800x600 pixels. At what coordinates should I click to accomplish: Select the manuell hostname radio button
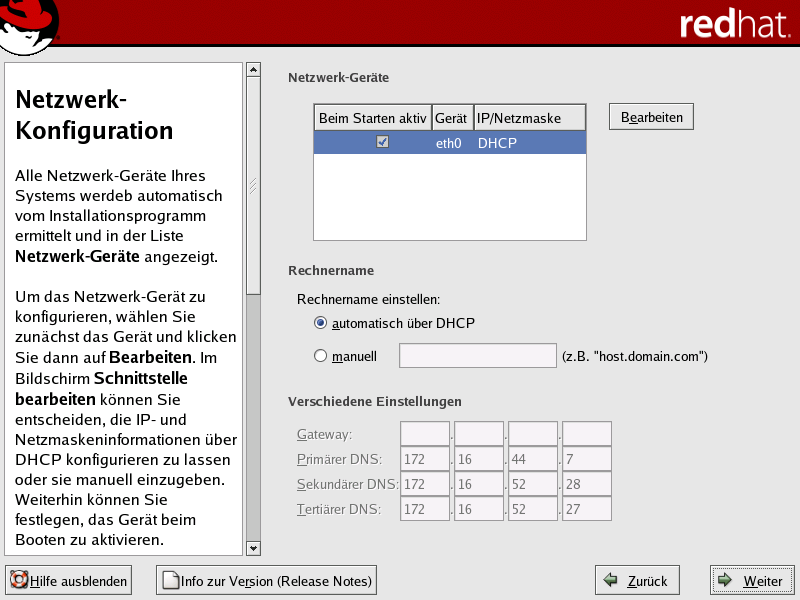tap(321, 355)
